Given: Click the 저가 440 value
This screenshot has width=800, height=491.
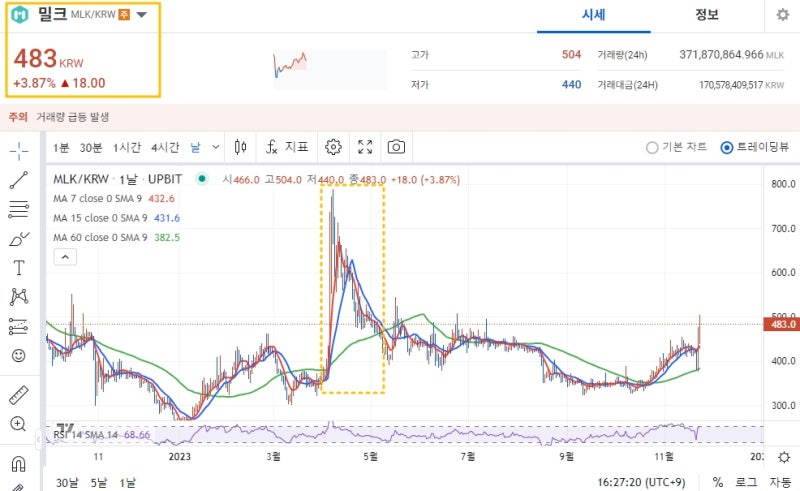Looking at the screenshot, I should point(571,85).
